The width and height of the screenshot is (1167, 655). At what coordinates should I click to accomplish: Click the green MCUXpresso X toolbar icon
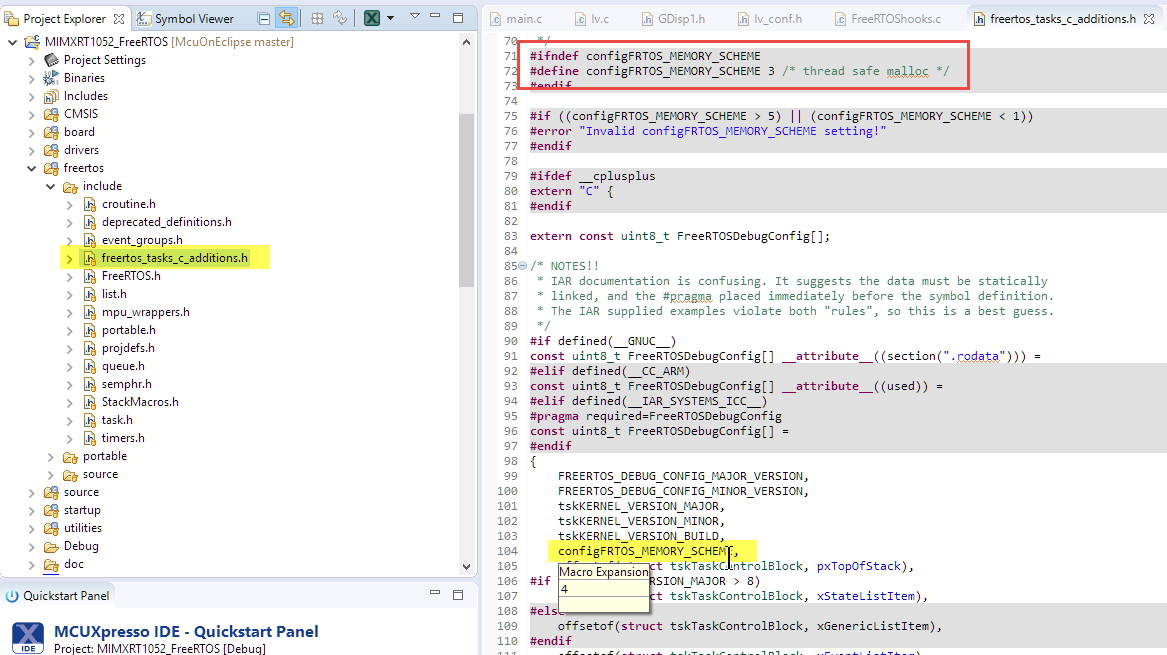tap(370, 18)
